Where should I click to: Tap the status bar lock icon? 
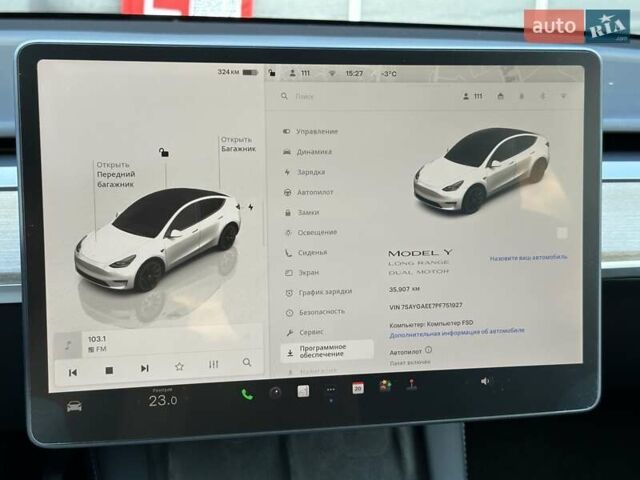click(272, 73)
